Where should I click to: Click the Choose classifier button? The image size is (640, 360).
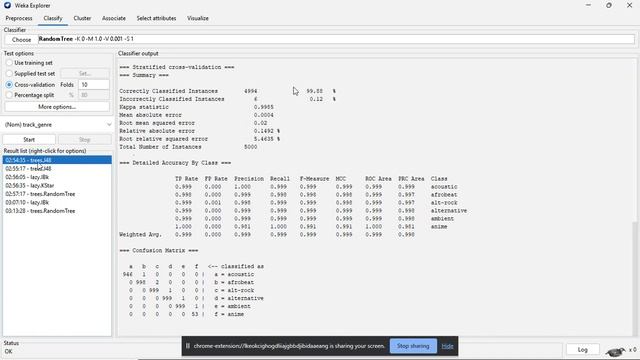[21, 40]
